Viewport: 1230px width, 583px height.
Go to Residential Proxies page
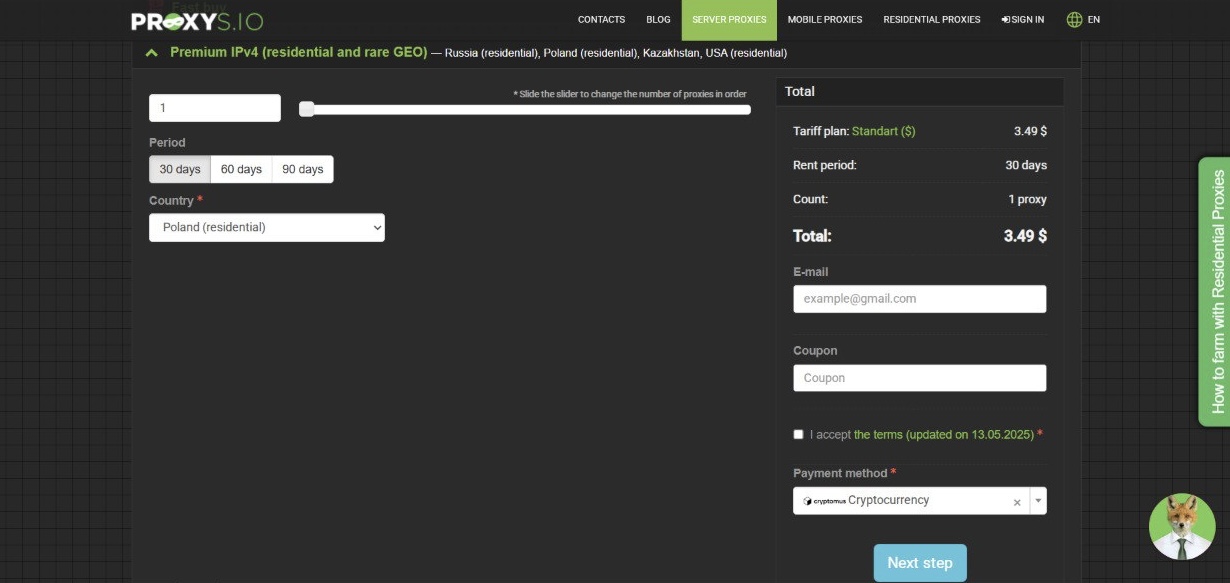932,19
